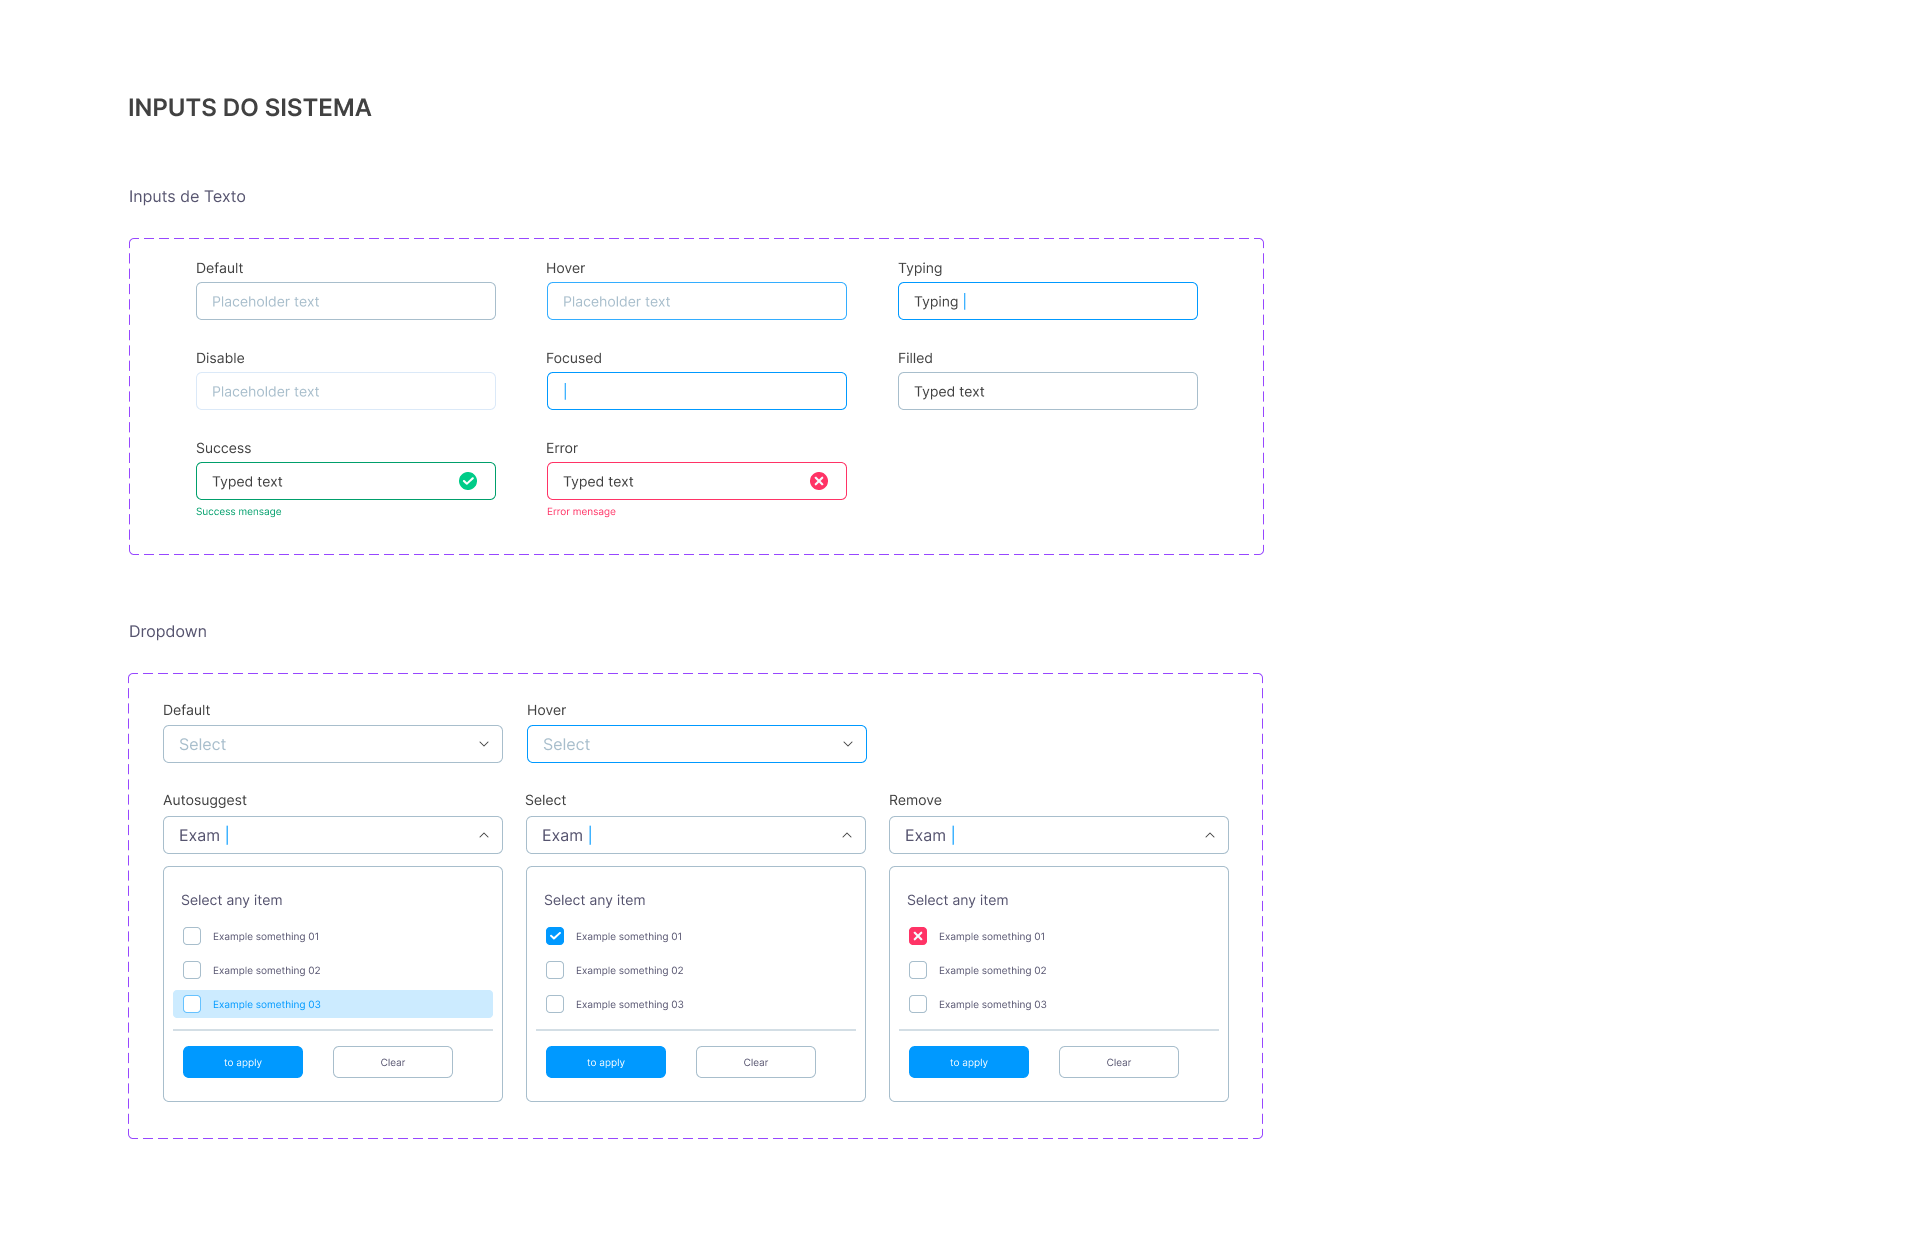
Task: Uncheck the red X checkbox in Remove list
Action: (918, 936)
